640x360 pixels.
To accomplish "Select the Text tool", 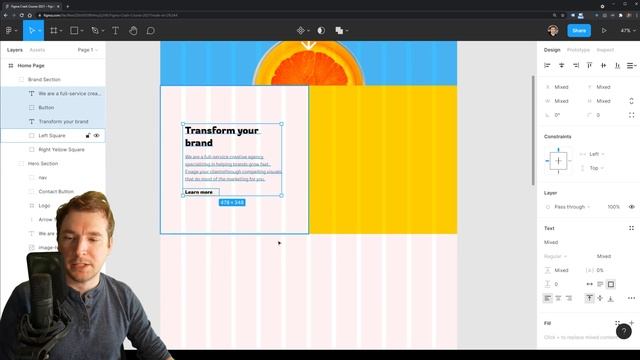I will point(116,31).
